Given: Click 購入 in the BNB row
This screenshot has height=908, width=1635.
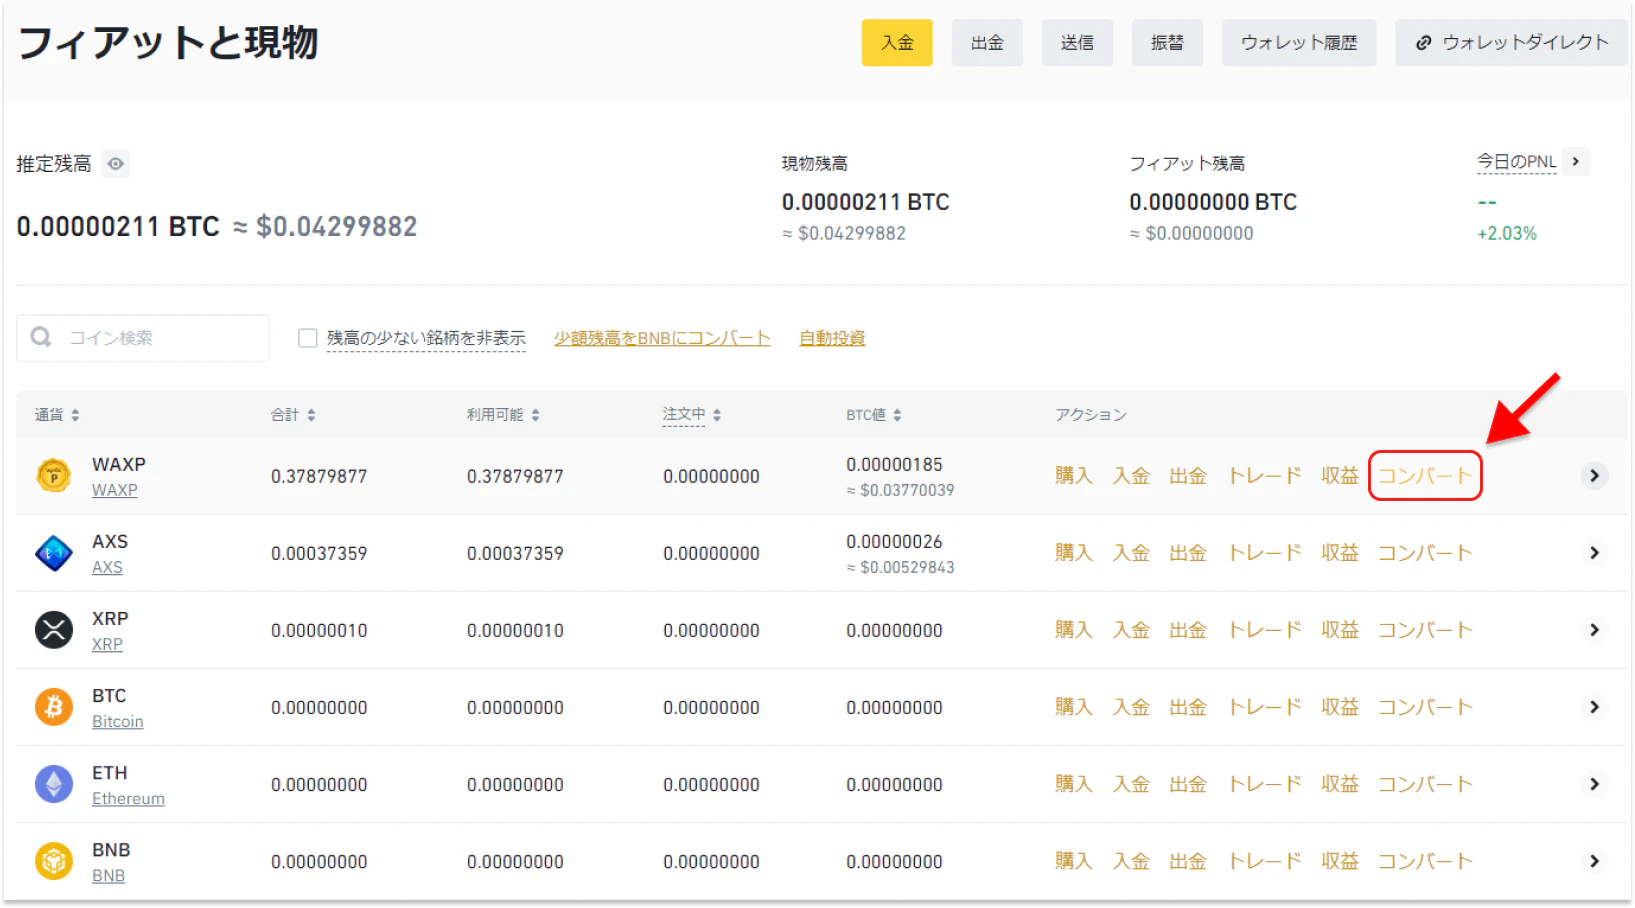Looking at the screenshot, I should pyautogui.click(x=1074, y=861).
